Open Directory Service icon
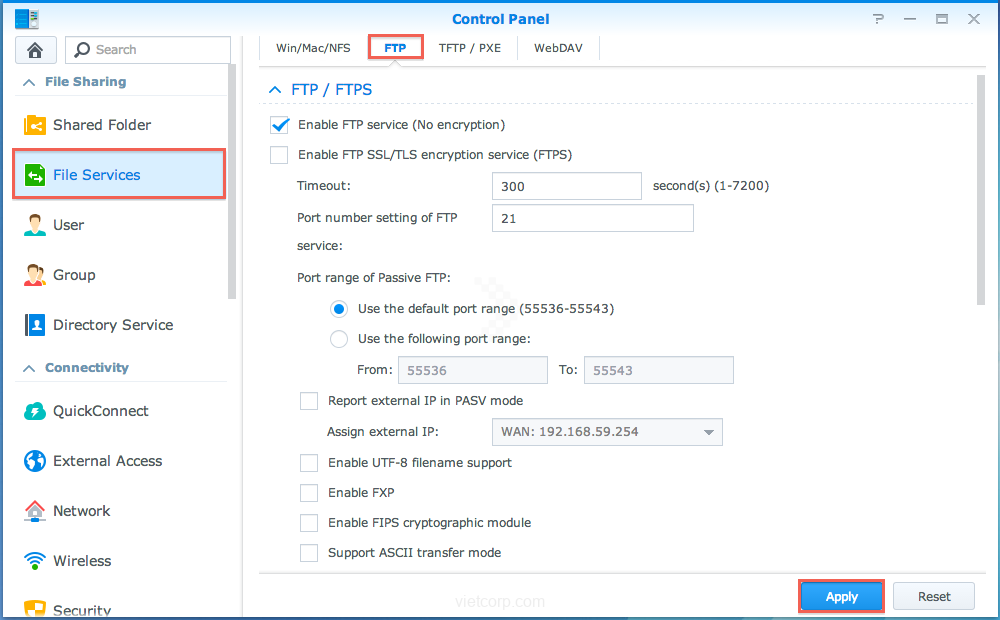Viewport: 1000px width, 620px height. point(35,325)
